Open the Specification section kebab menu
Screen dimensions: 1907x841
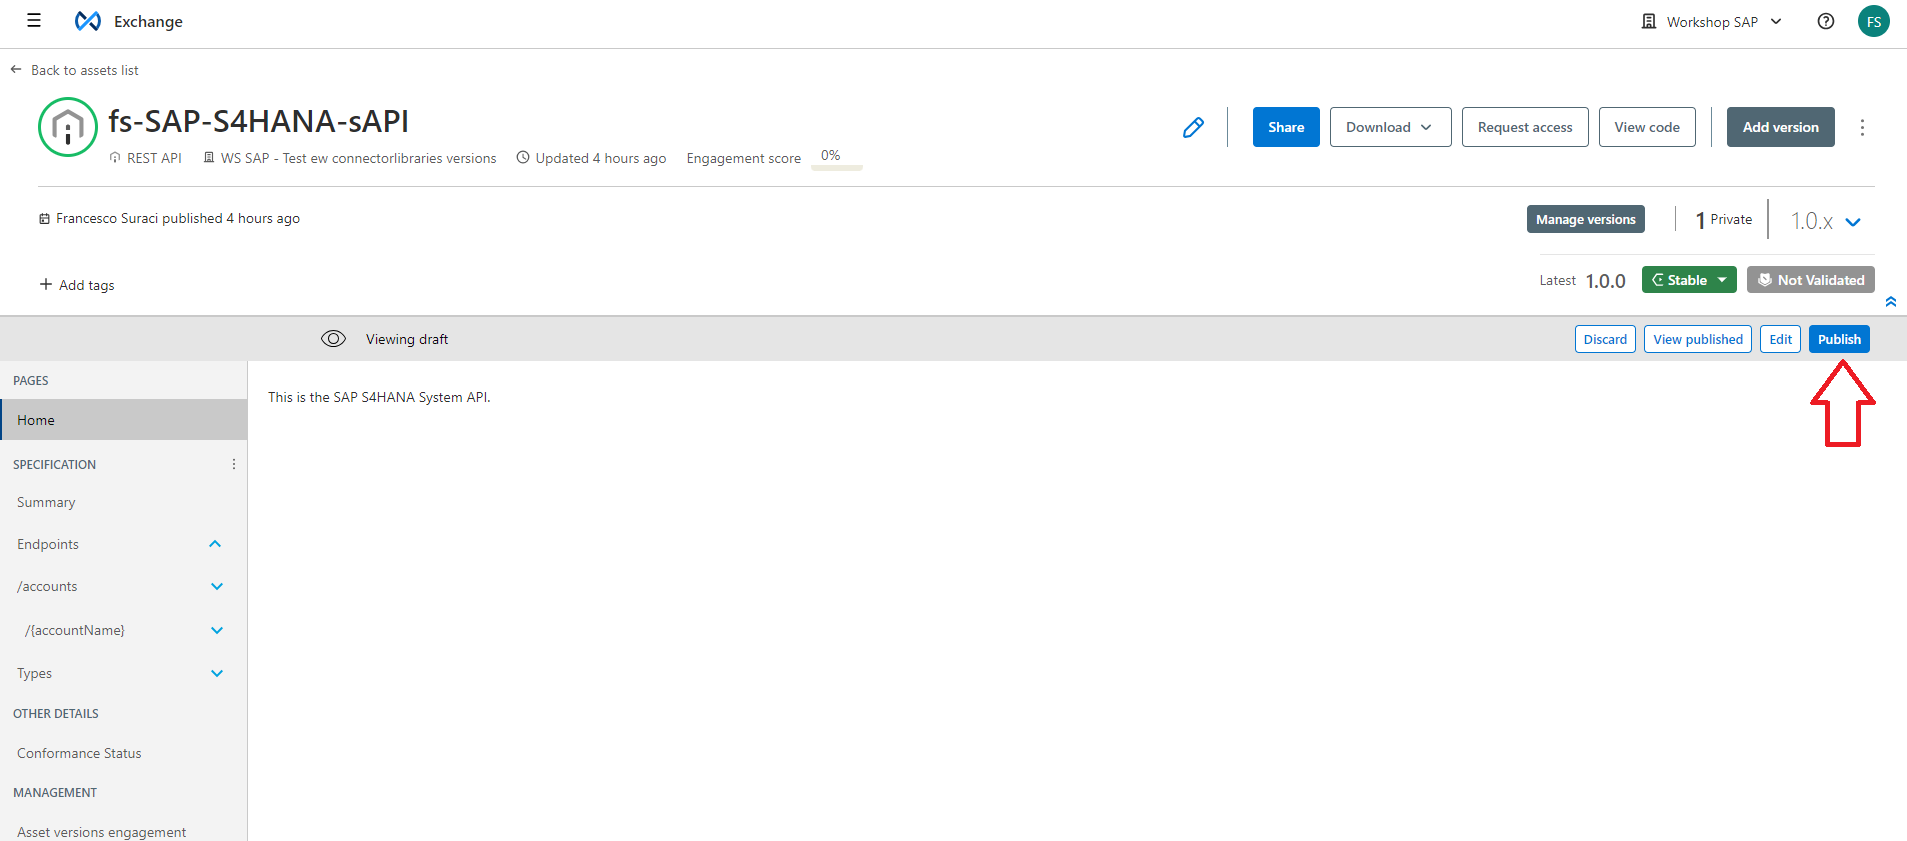234,464
